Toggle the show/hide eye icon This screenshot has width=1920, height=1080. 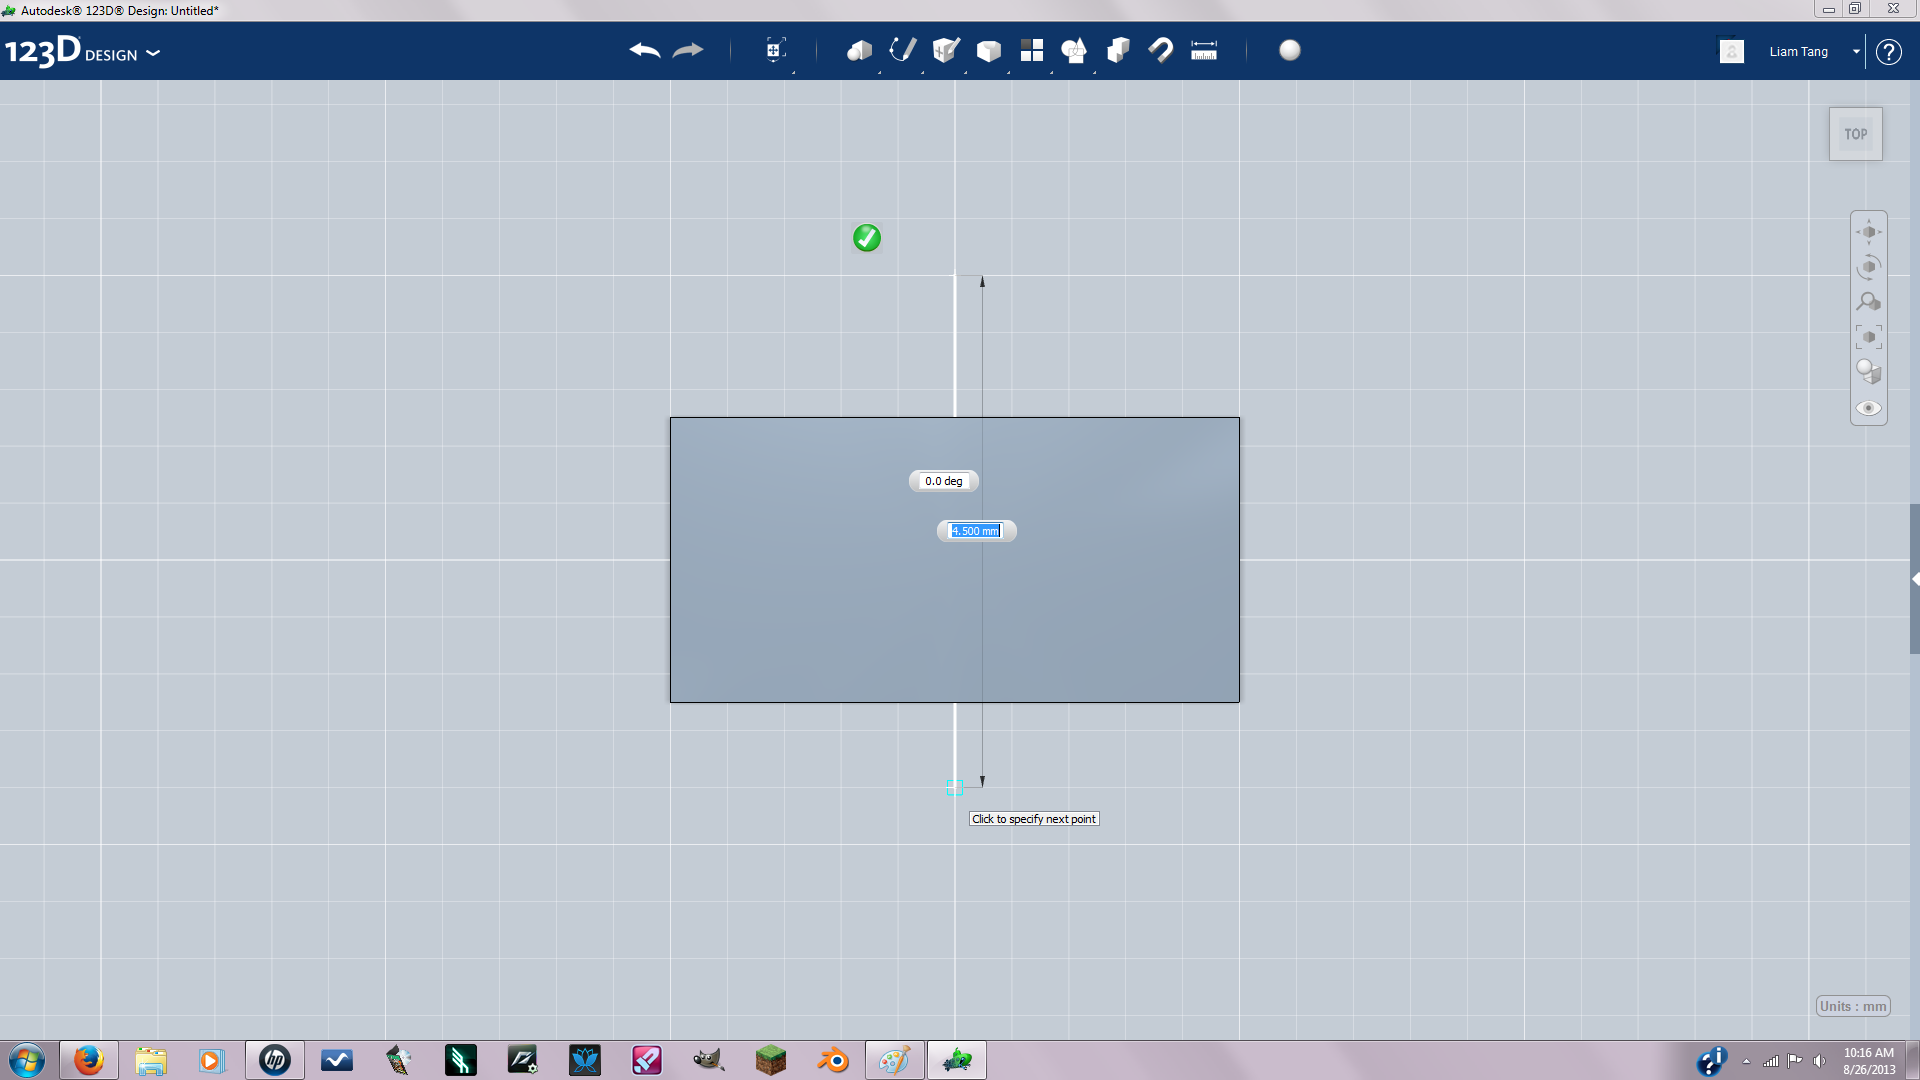(x=1868, y=408)
